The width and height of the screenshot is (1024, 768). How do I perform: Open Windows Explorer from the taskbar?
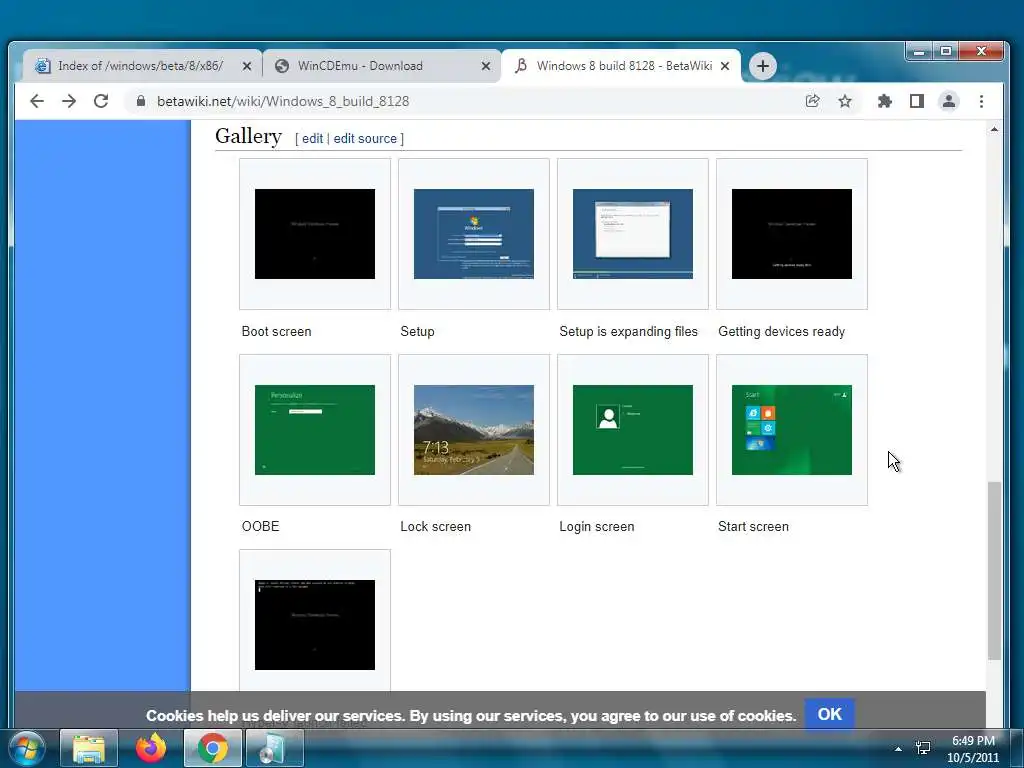coord(89,748)
